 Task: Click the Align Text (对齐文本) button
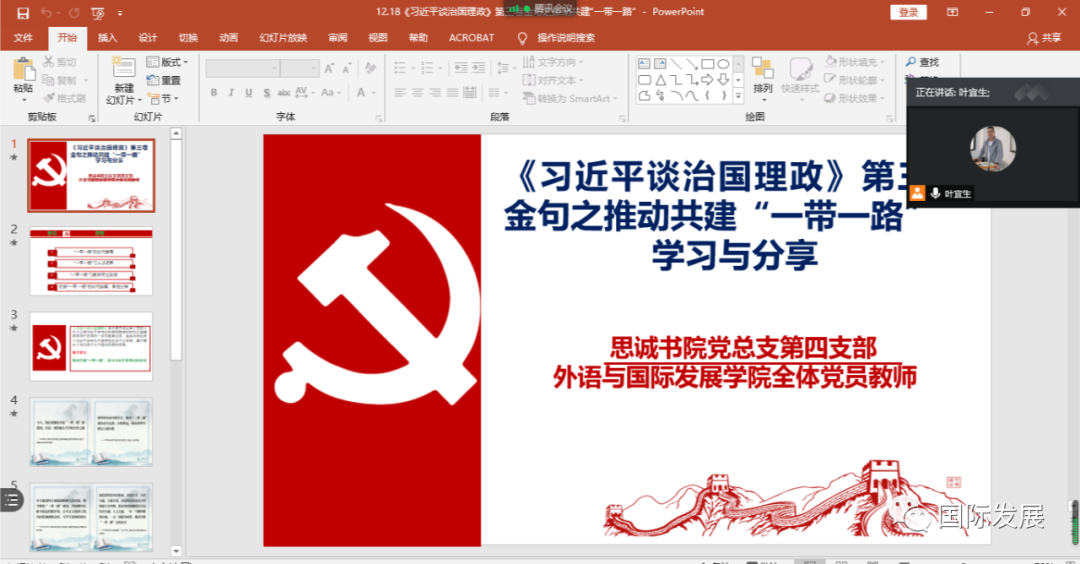pyautogui.click(x=552, y=81)
